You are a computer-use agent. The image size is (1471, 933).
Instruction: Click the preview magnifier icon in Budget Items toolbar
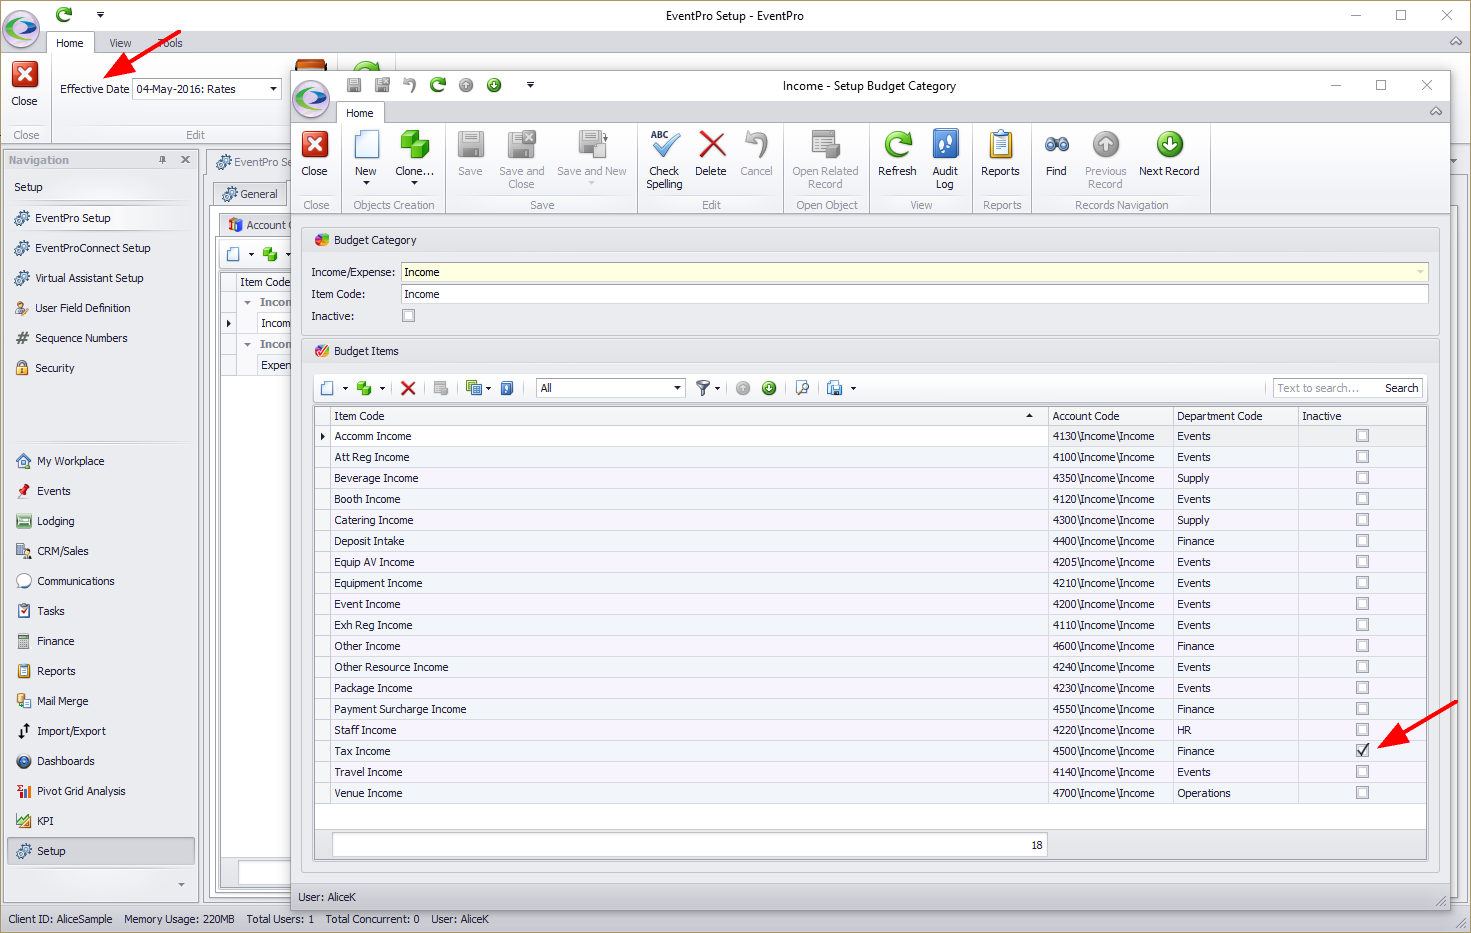pos(802,388)
